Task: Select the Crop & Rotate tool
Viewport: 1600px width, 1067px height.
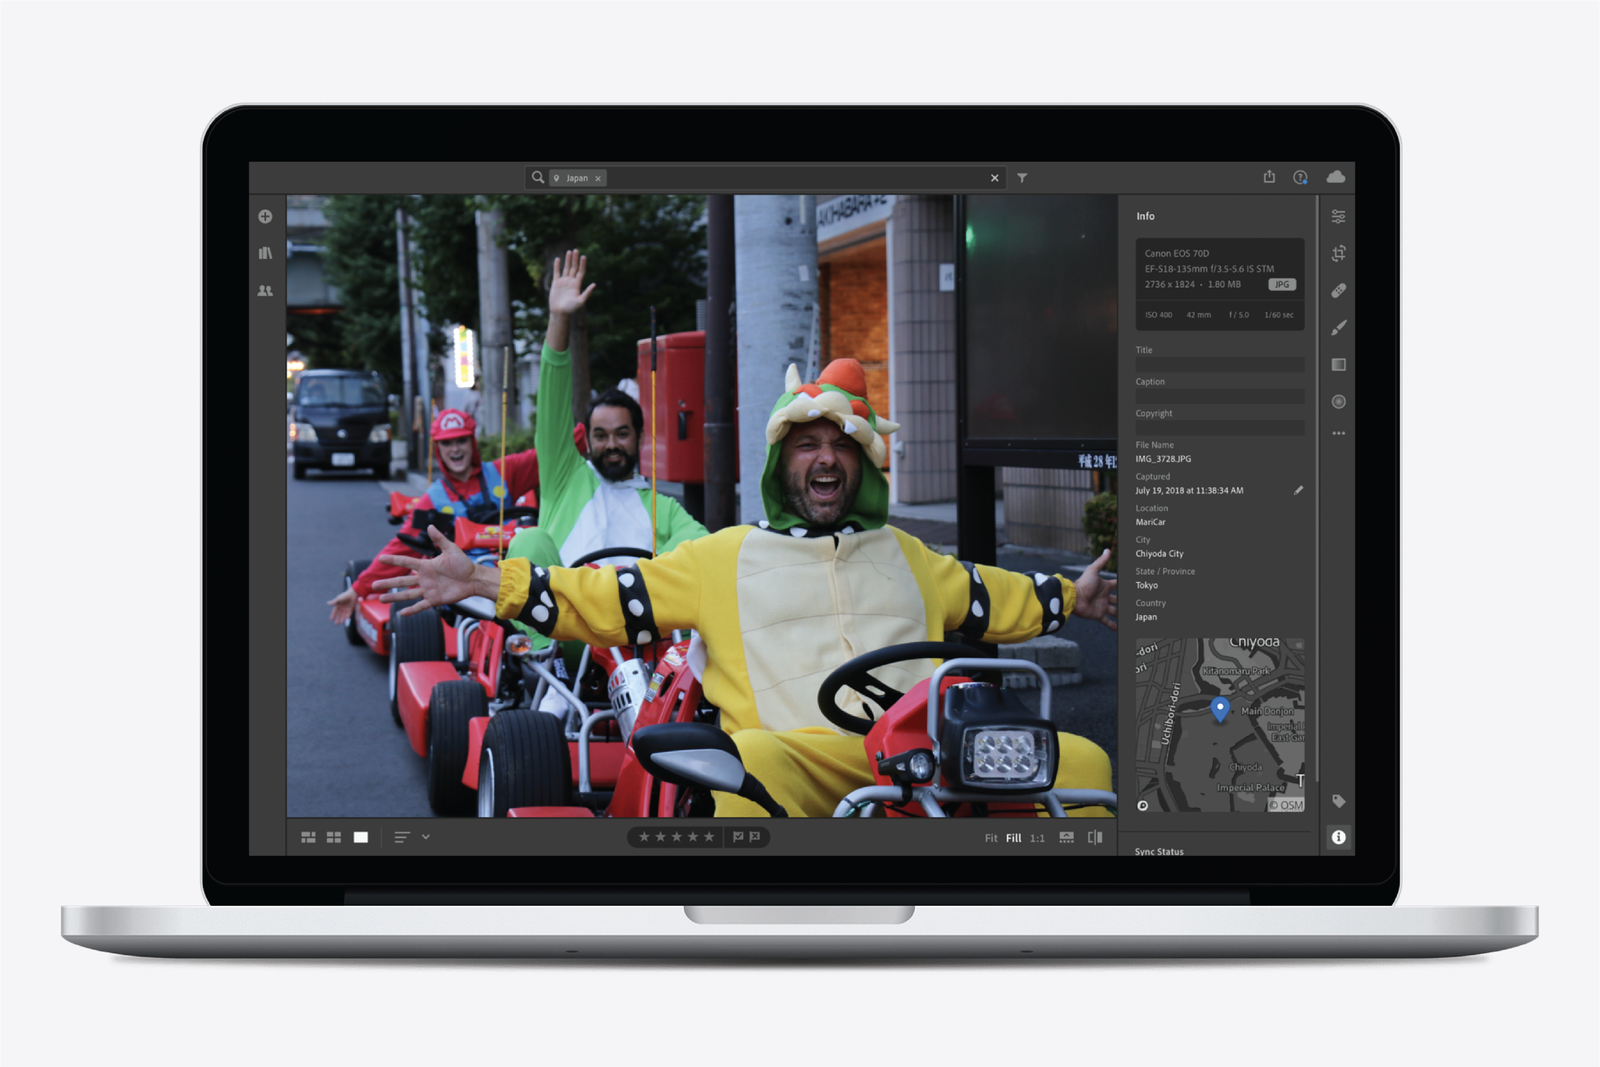Action: pos(1338,253)
